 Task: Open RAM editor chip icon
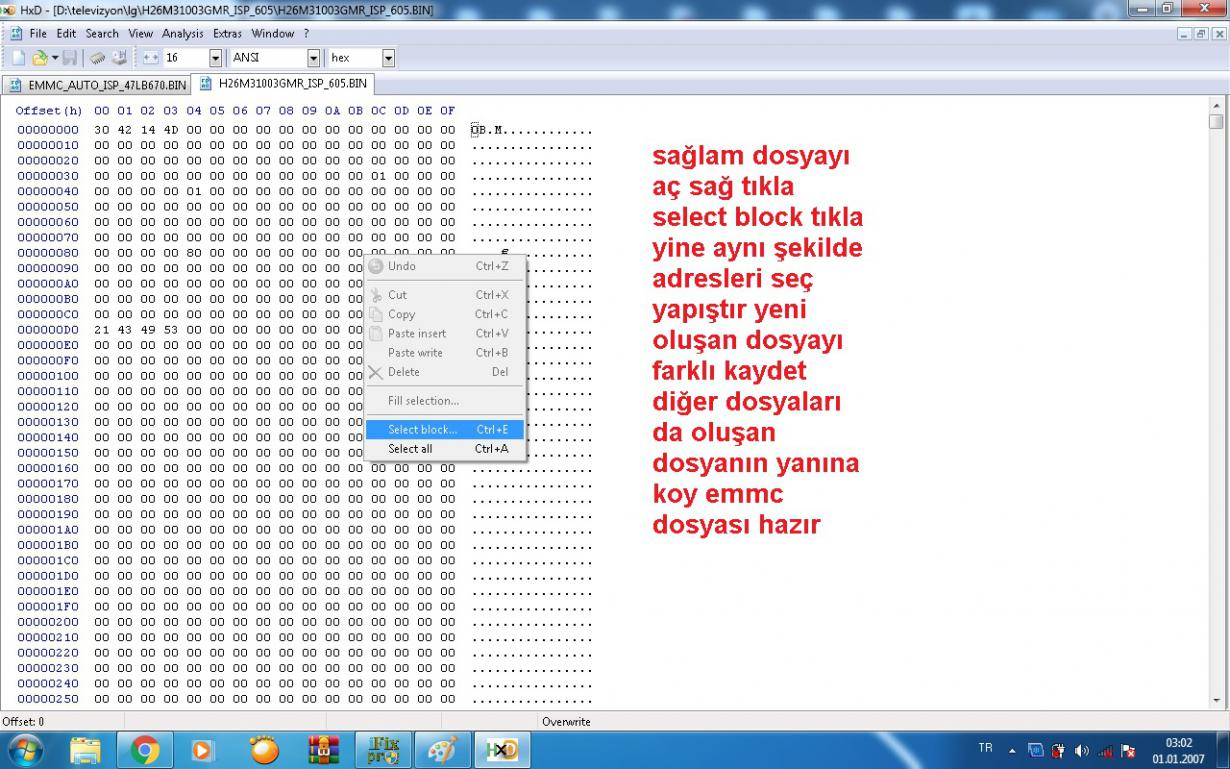pos(99,58)
